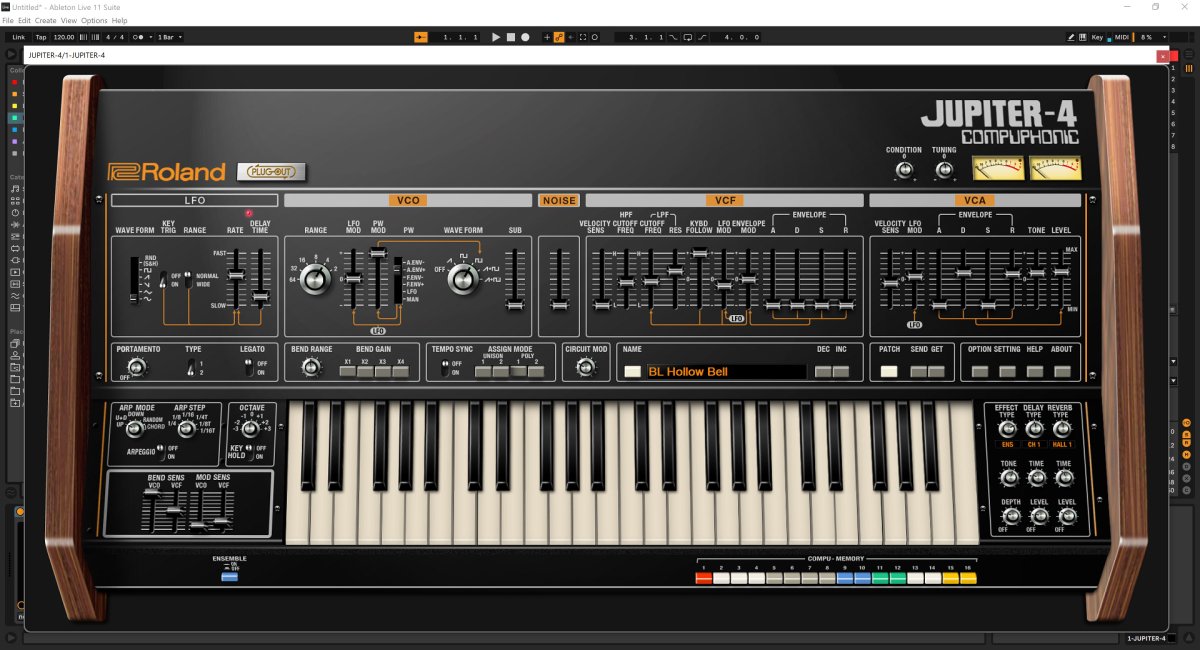
Task: Click the TUNING knob
Action: point(944,170)
